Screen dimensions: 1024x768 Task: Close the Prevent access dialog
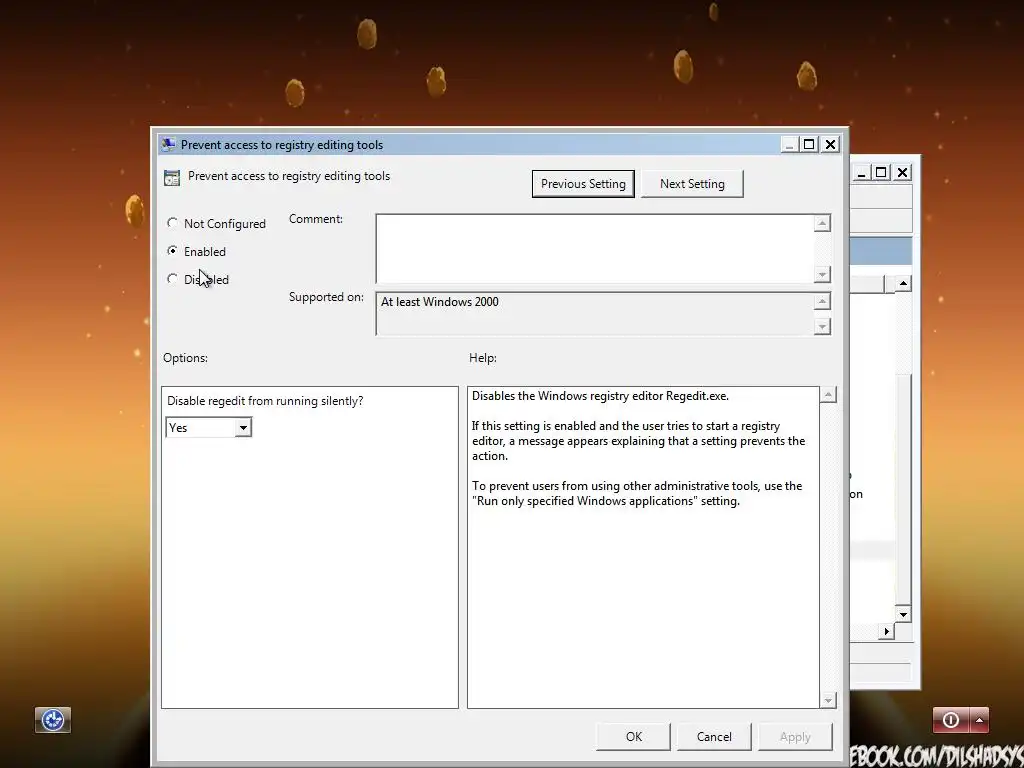click(830, 144)
